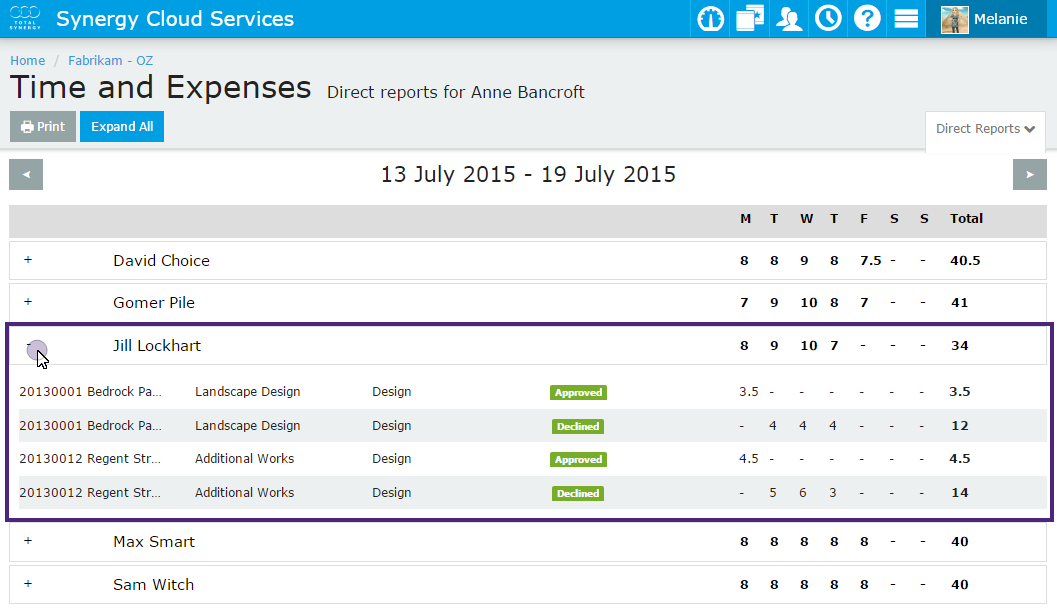Go to previous week arrow
This screenshot has width=1057, height=609.
pos(26,175)
